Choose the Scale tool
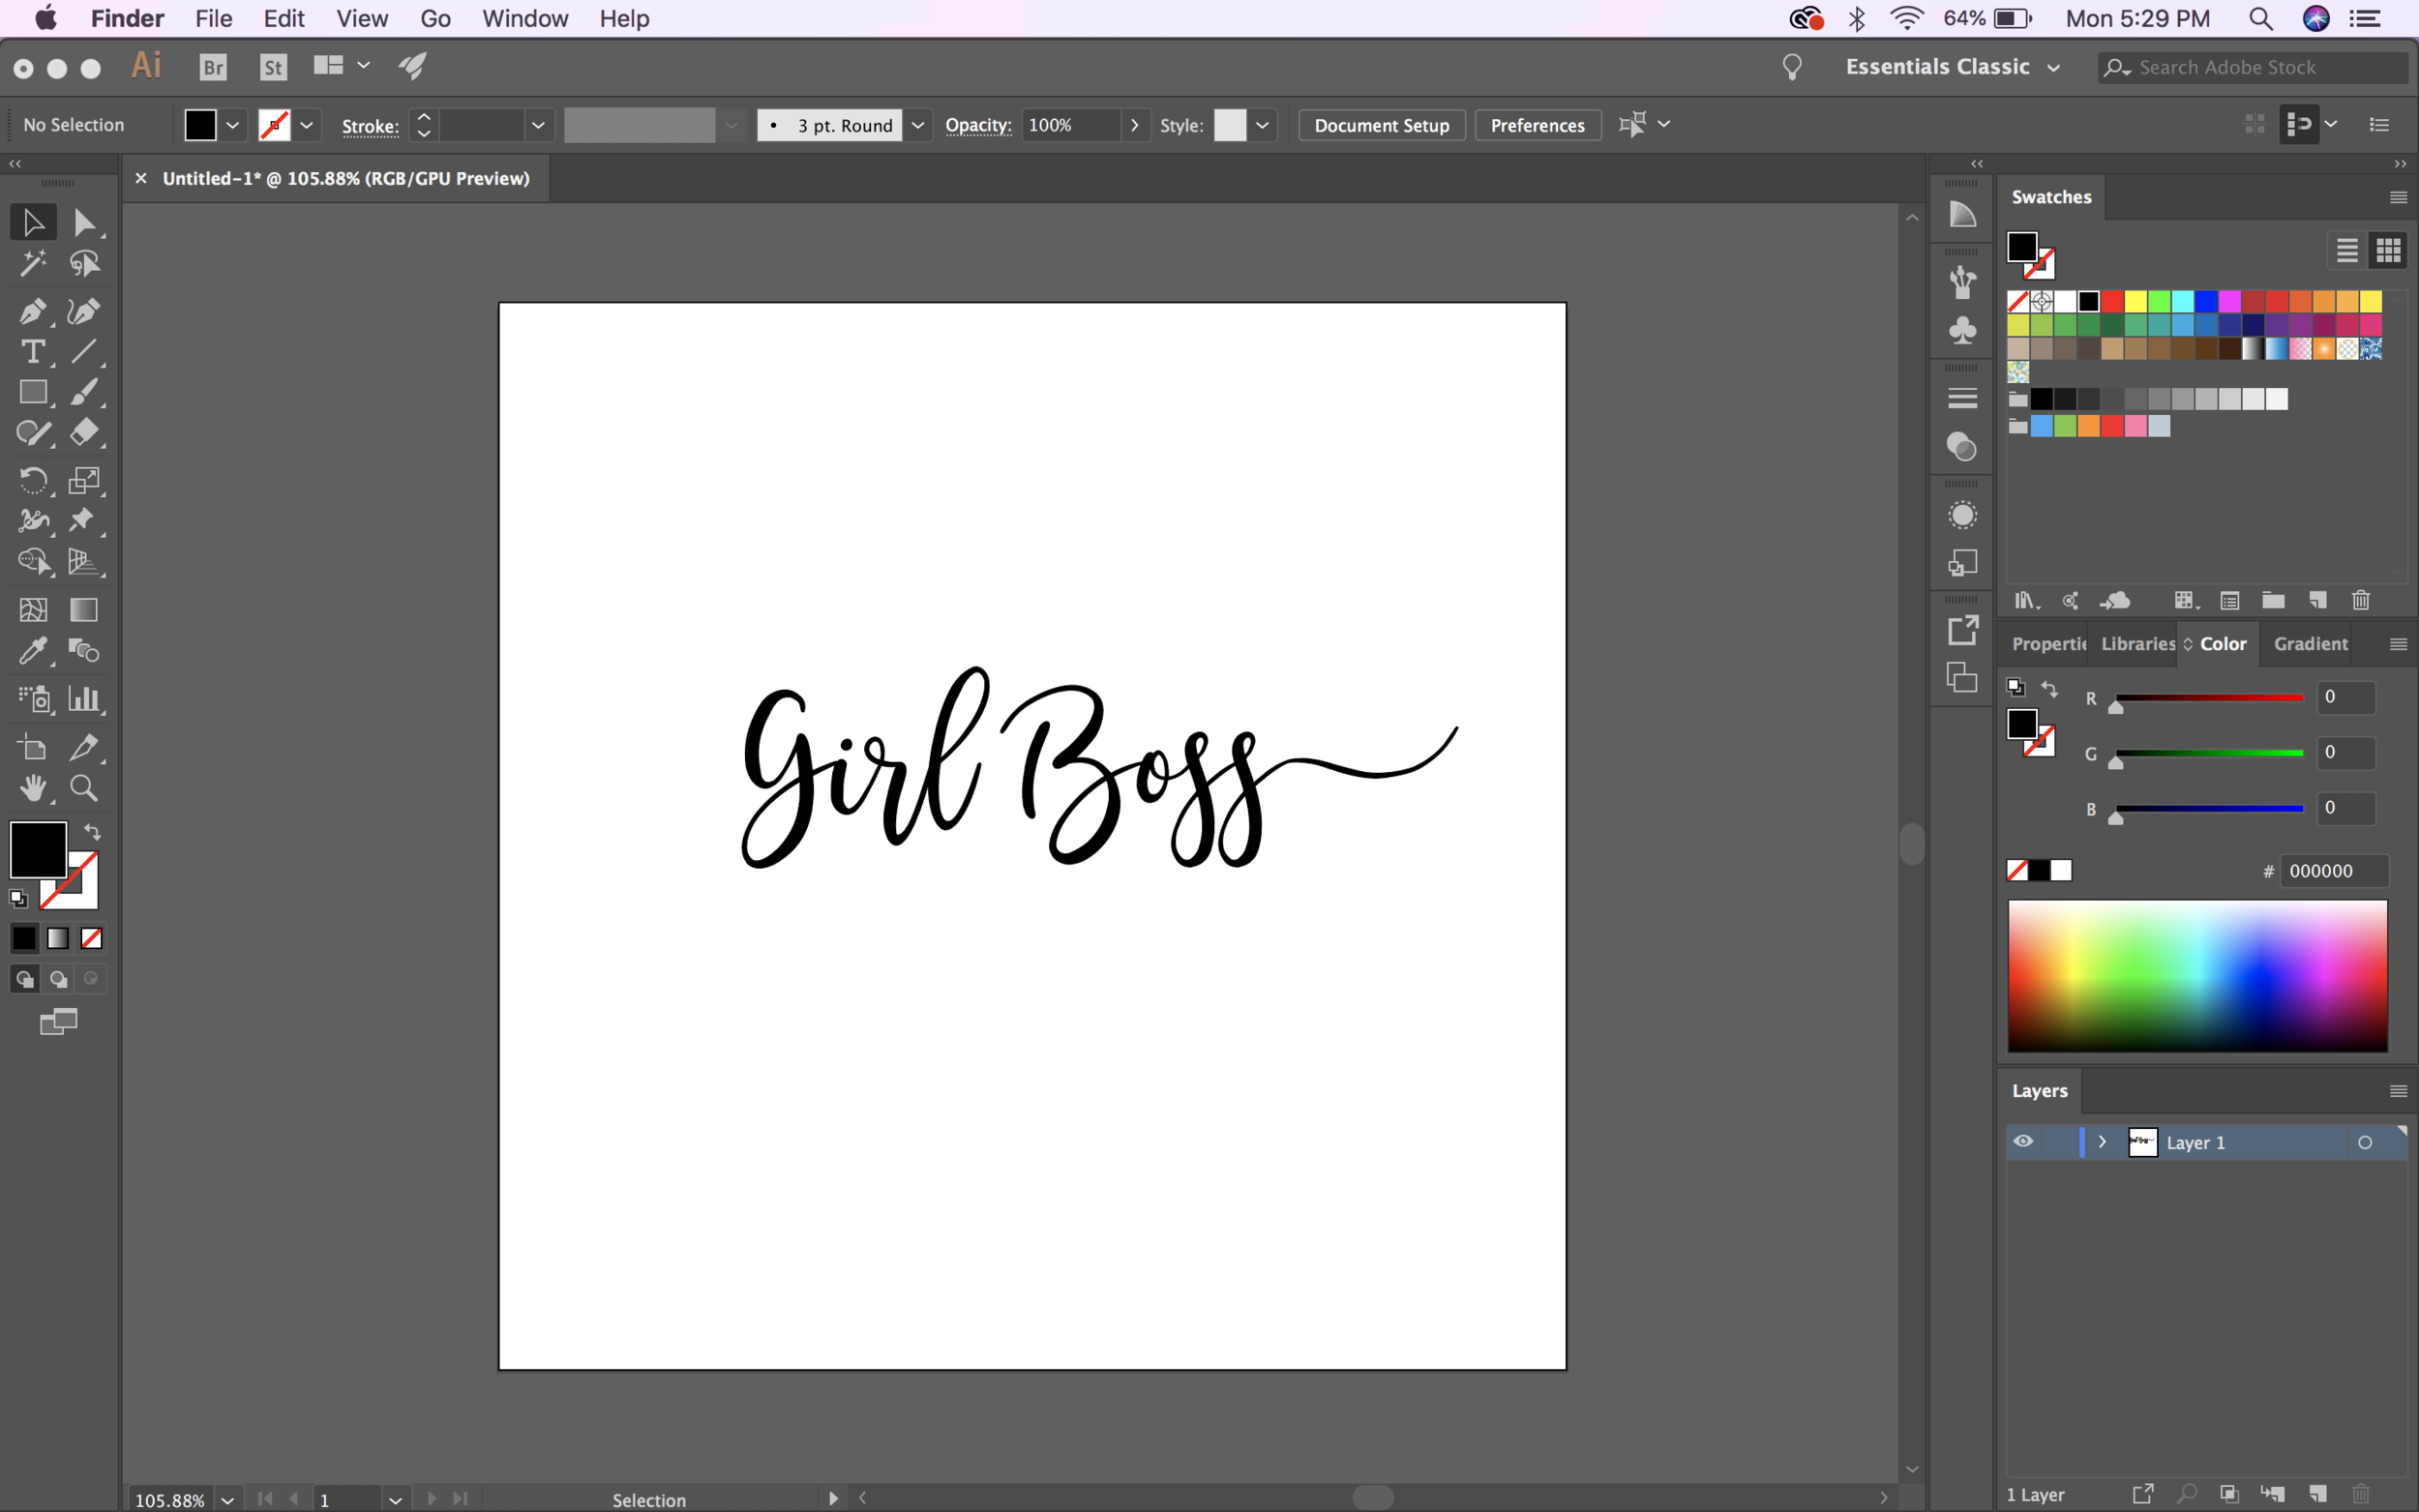The image size is (2419, 1512). pos(84,480)
